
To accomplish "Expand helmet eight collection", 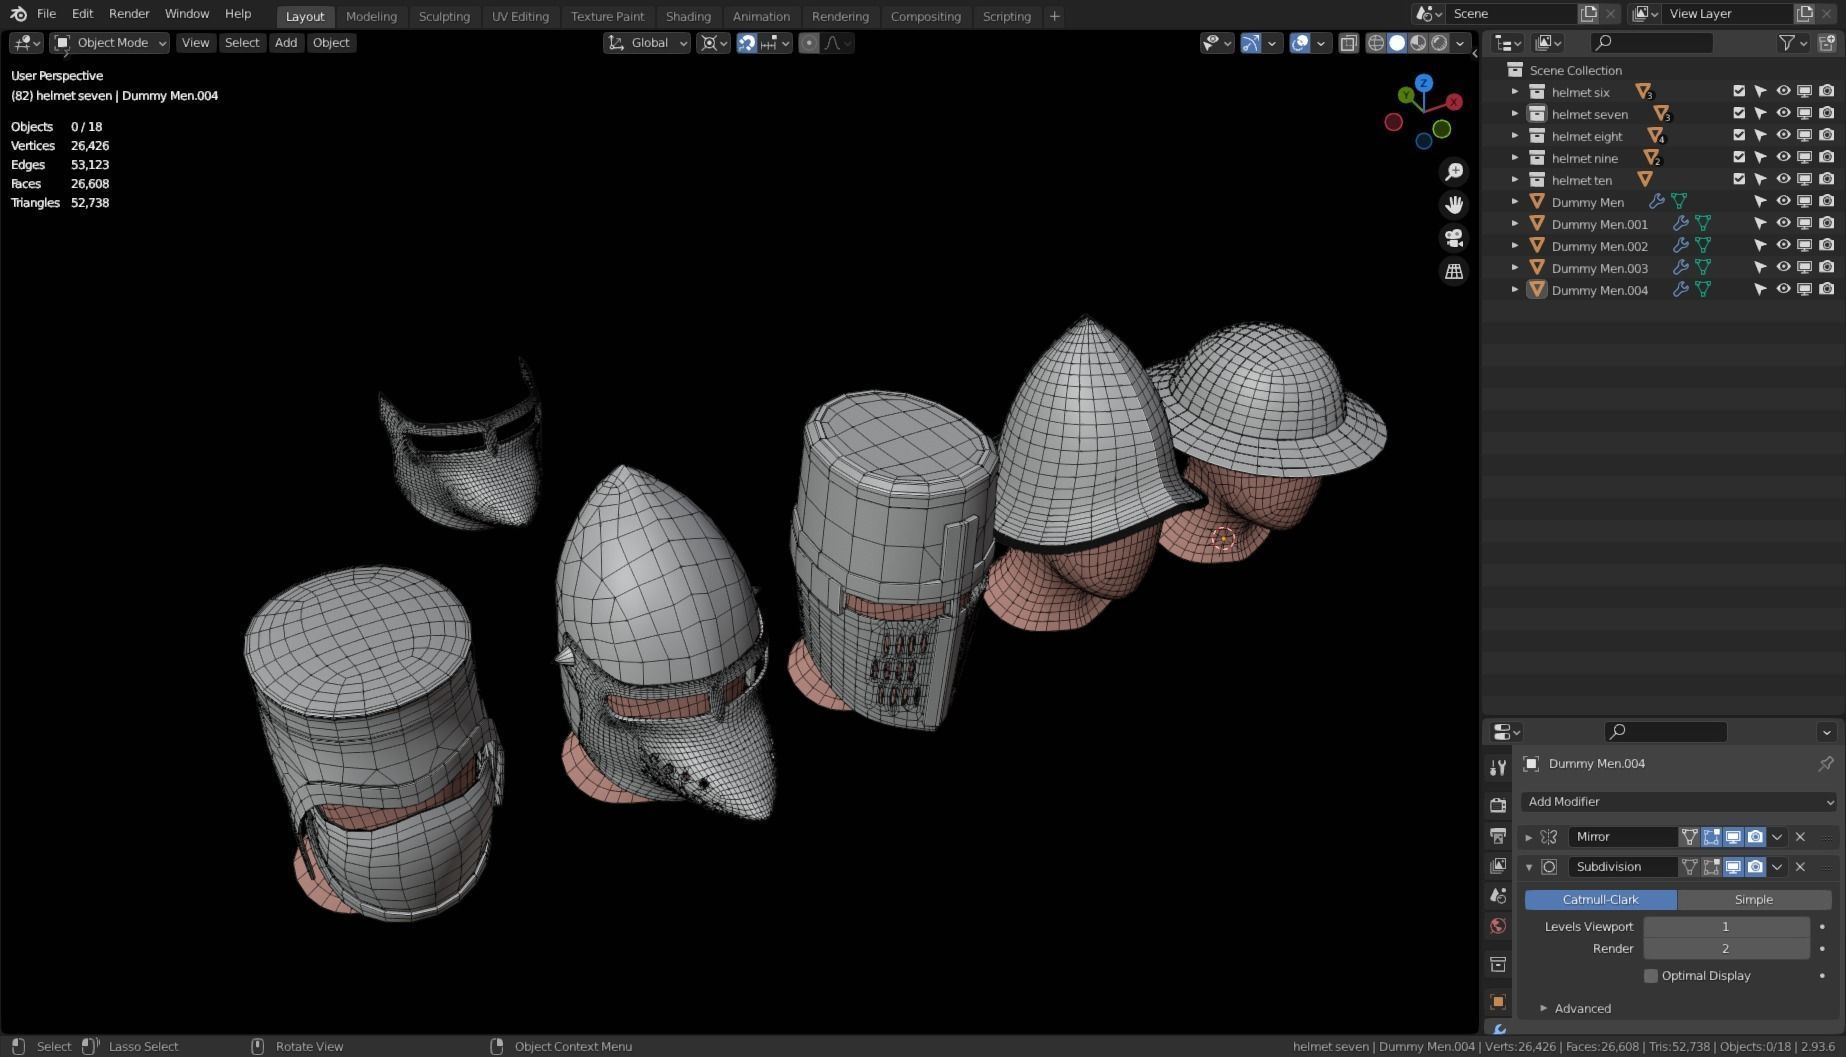I will (1515, 135).
